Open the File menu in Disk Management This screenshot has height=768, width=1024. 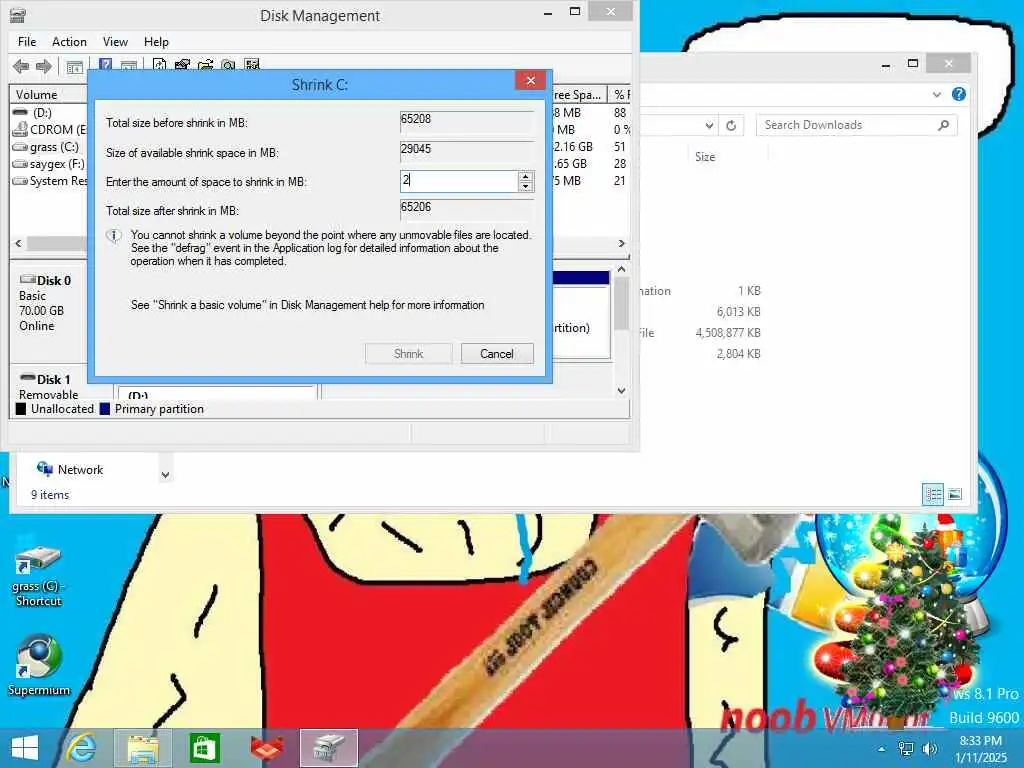tap(27, 42)
